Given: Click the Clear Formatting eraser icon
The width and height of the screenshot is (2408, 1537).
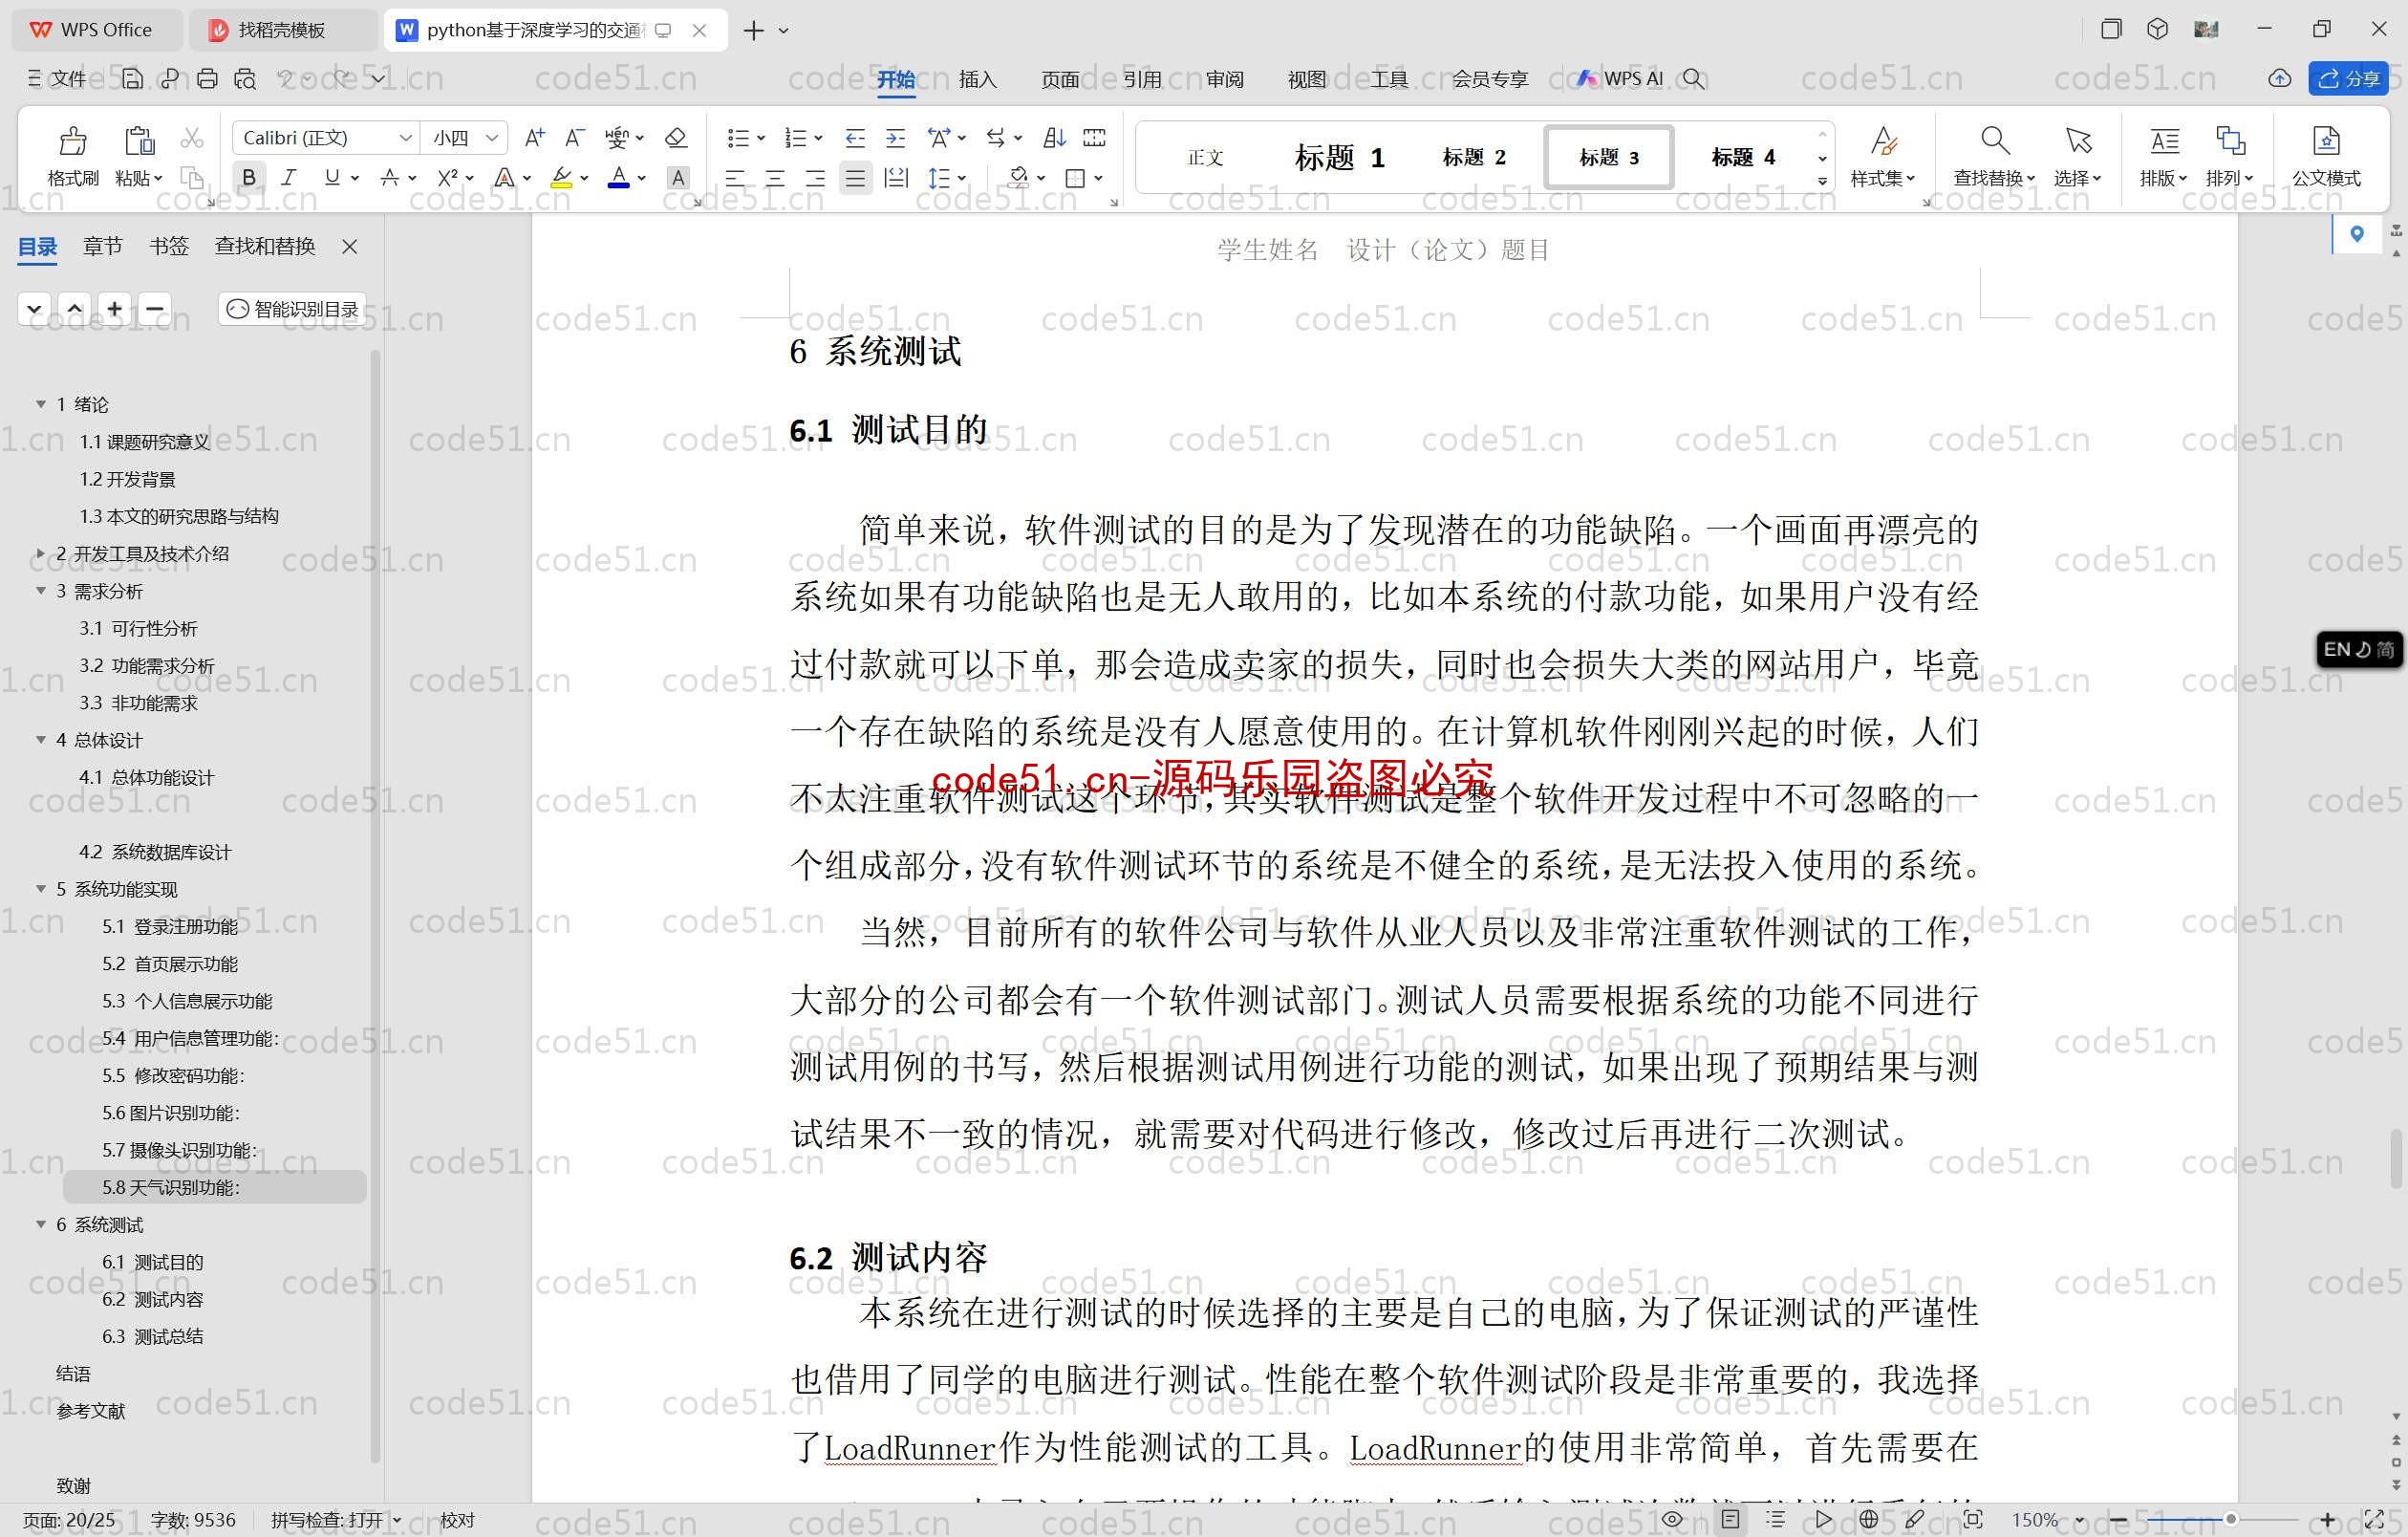Looking at the screenshot, I should pyautogui.click(x=676, y=138).
